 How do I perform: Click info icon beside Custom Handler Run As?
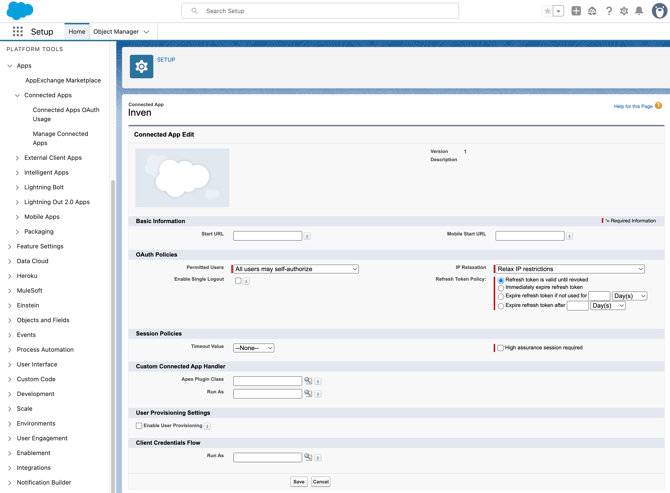click(x=318, y=394)
